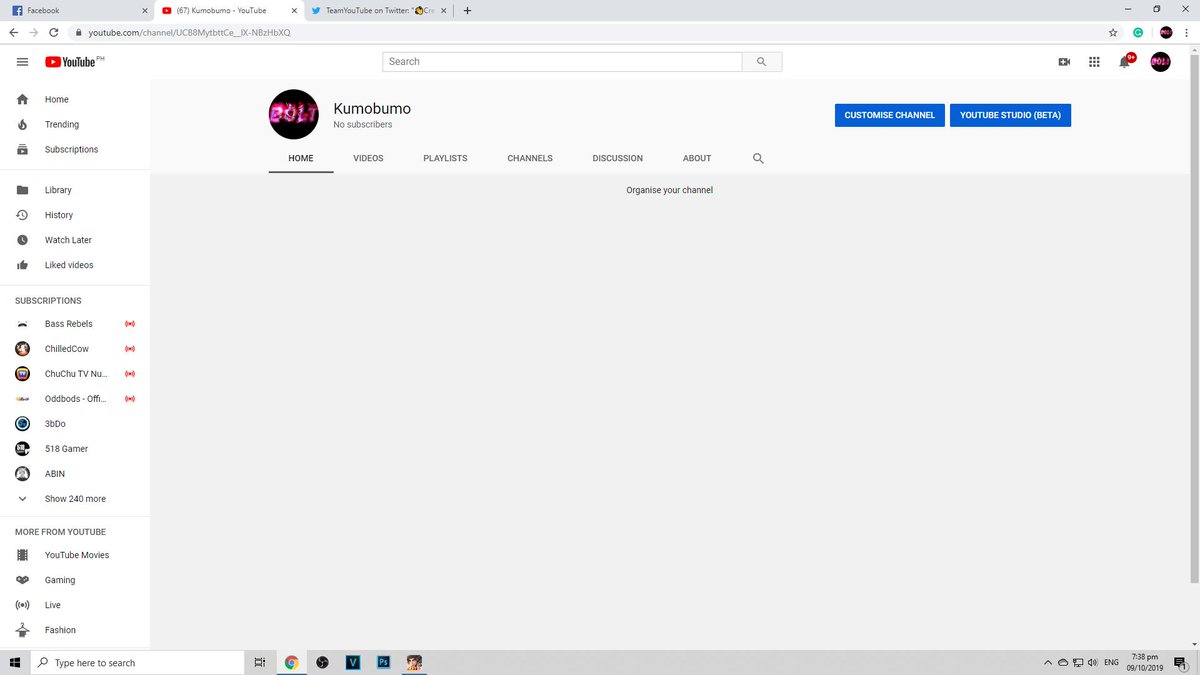This screenshot has height=675, width=1200.
Task: Switch to the CHANNELS tab
Action: coord(530,158)
